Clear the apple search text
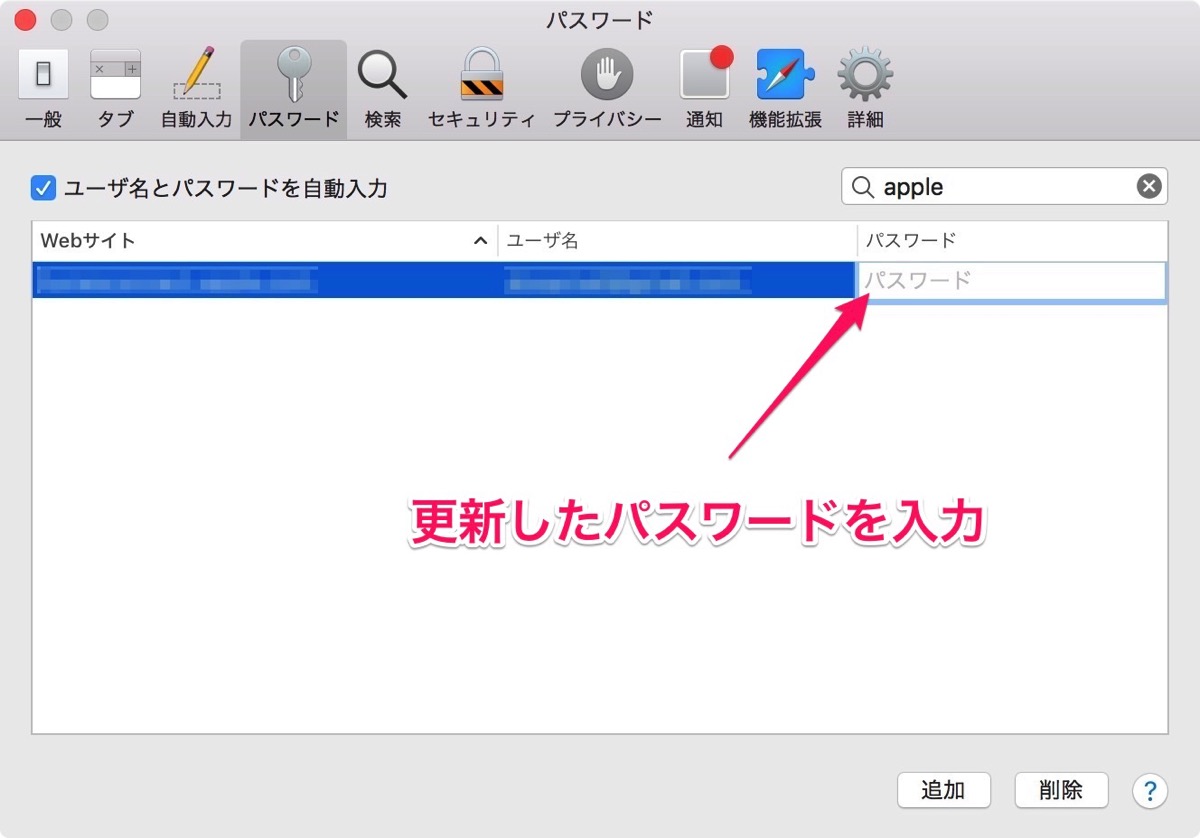 point(1149,186)
